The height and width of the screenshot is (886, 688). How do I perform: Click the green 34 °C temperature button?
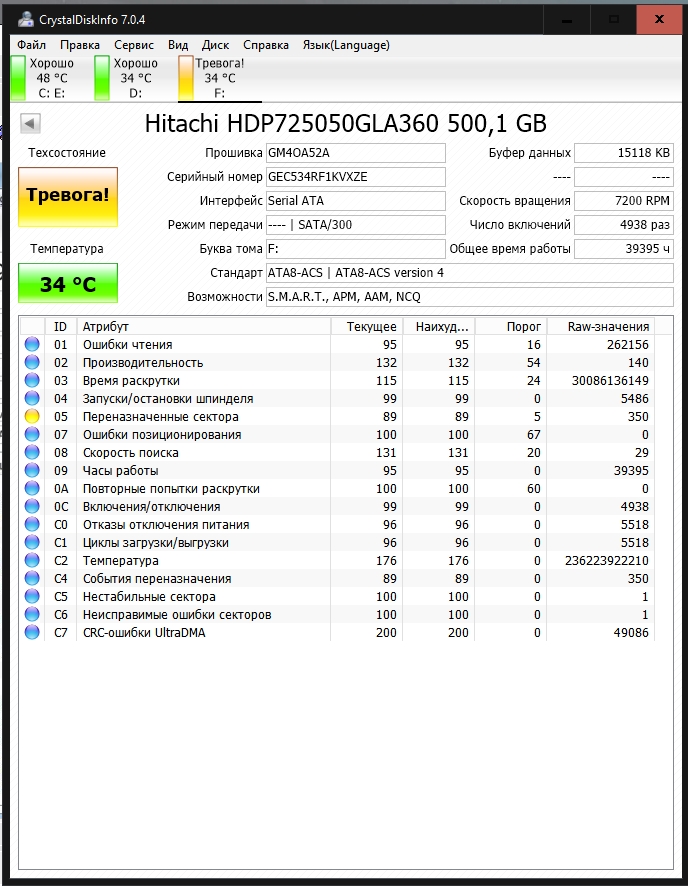point(68,284)
